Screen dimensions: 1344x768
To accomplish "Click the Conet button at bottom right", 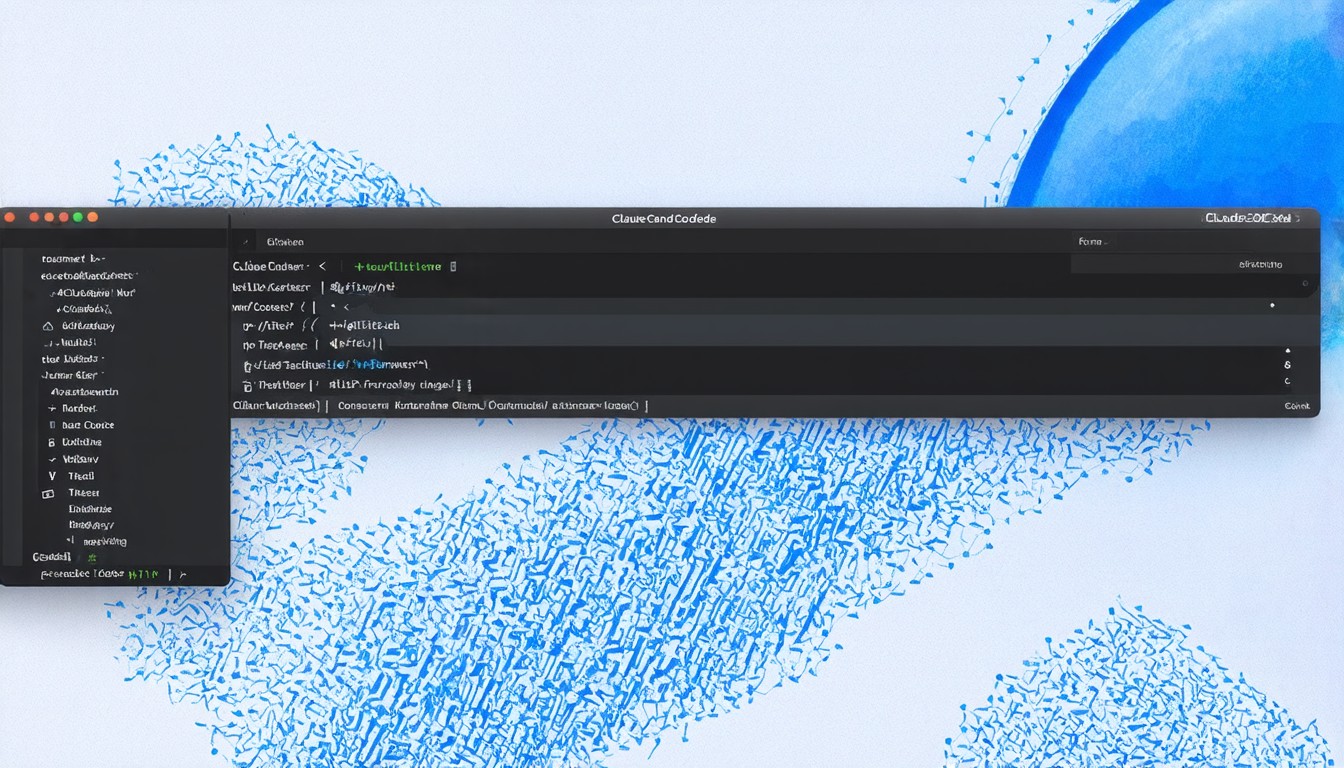I will point(1297,406).
